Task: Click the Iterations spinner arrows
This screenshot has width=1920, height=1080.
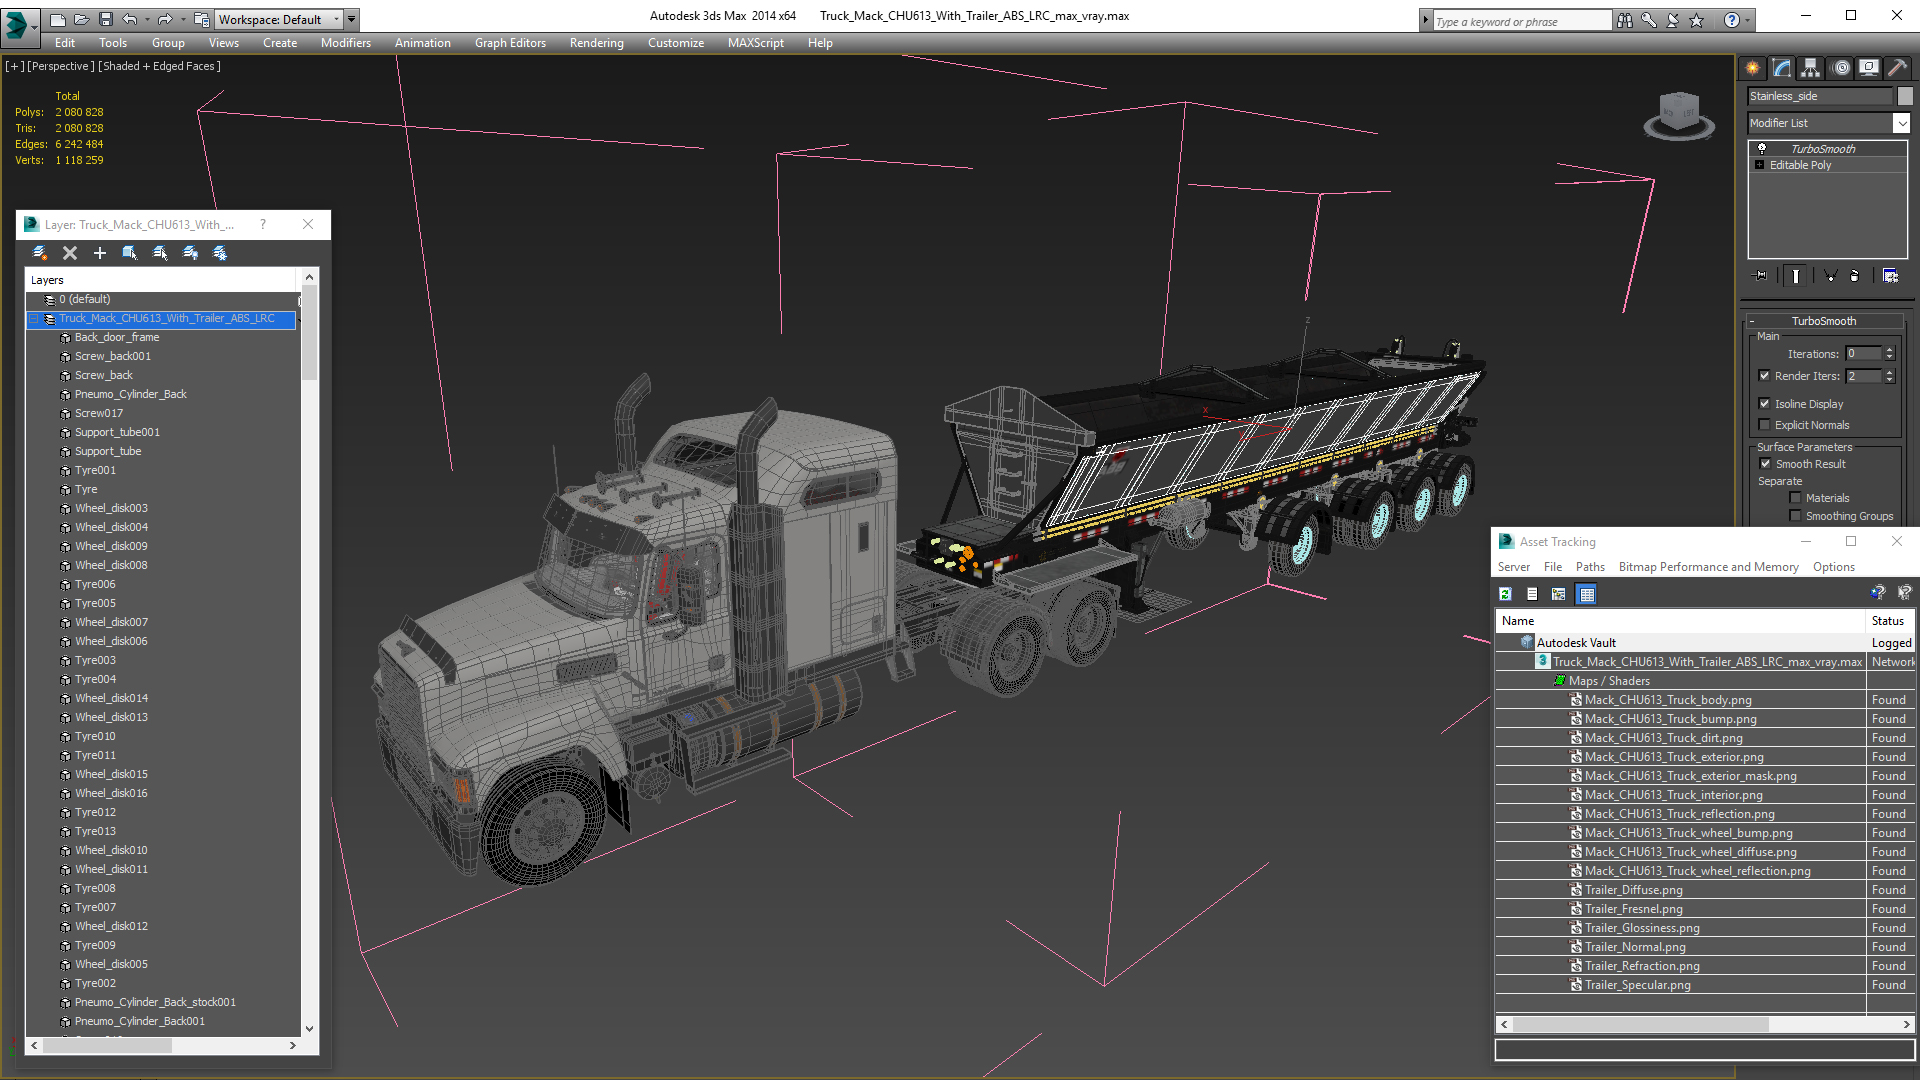Action: [1889, 354]
